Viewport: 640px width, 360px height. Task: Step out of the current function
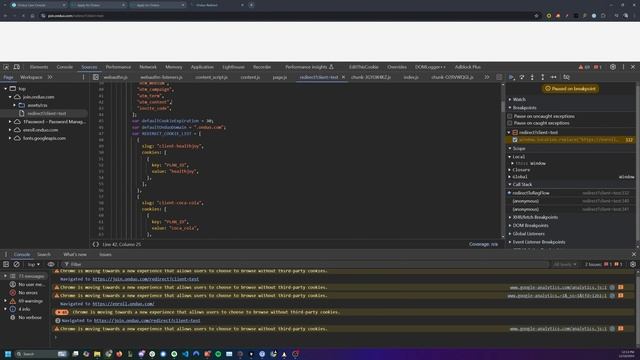pyautogui.click(x=542, y=77)
